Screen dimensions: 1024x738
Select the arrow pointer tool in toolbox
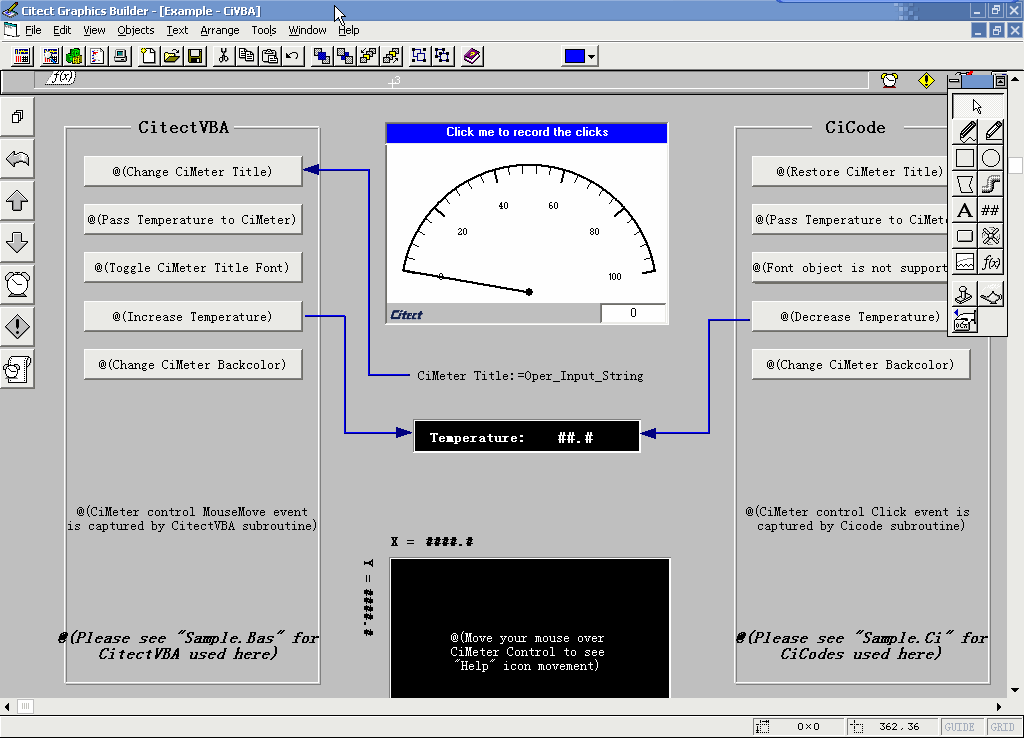977,106
